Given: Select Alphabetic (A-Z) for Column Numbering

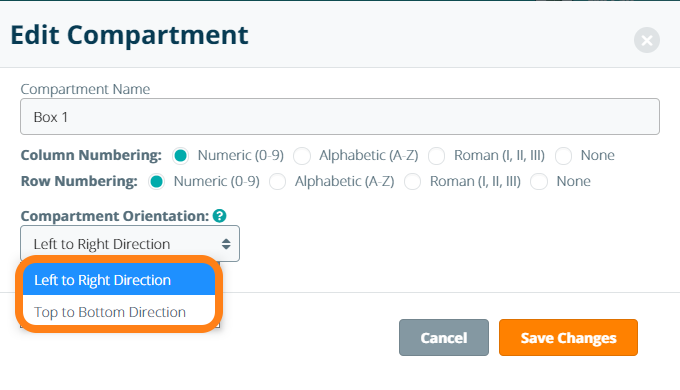Looking at the screenshot, I should click(x=302, y=155).
